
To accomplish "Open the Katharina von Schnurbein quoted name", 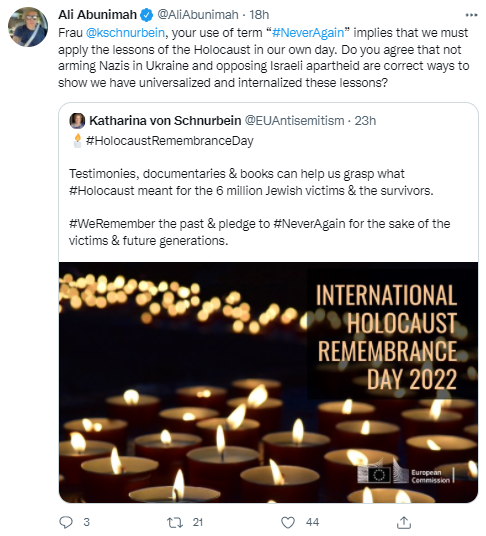I will 165,121.
